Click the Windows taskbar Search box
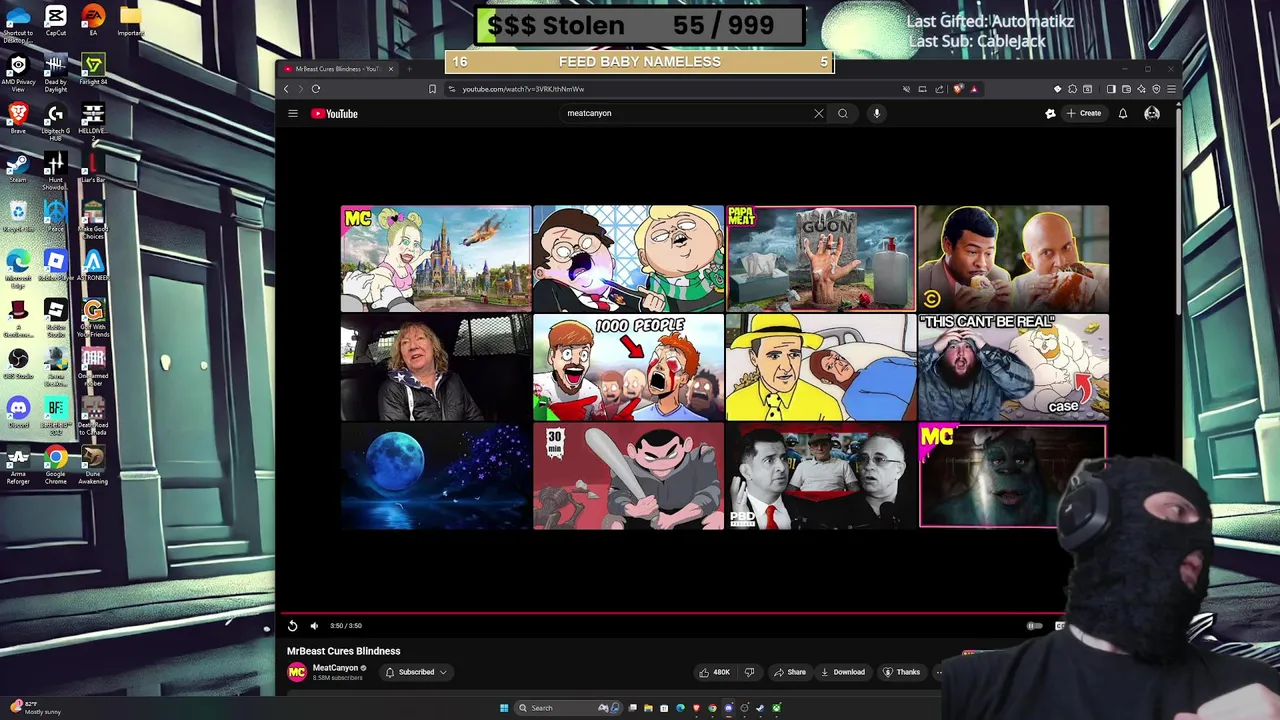This screenshot has height=720, width=1280. coord(567,708)
